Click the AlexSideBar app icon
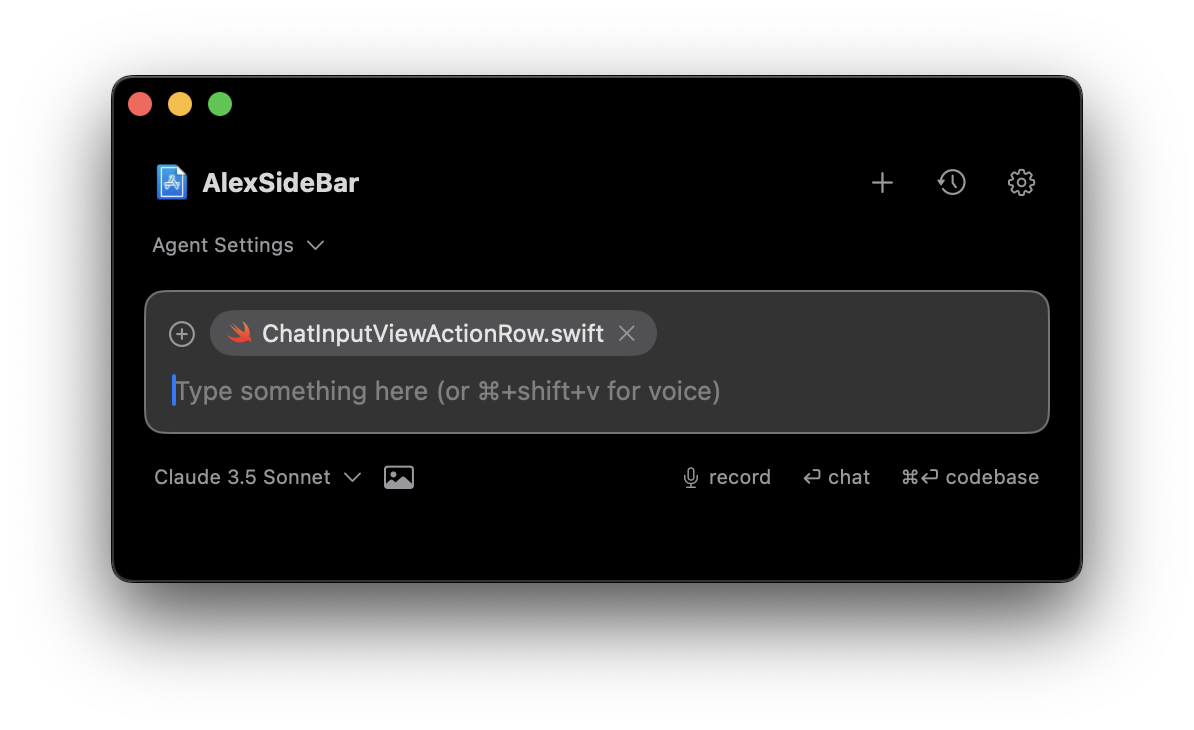Screen dimensions: 1194x730 171,181
